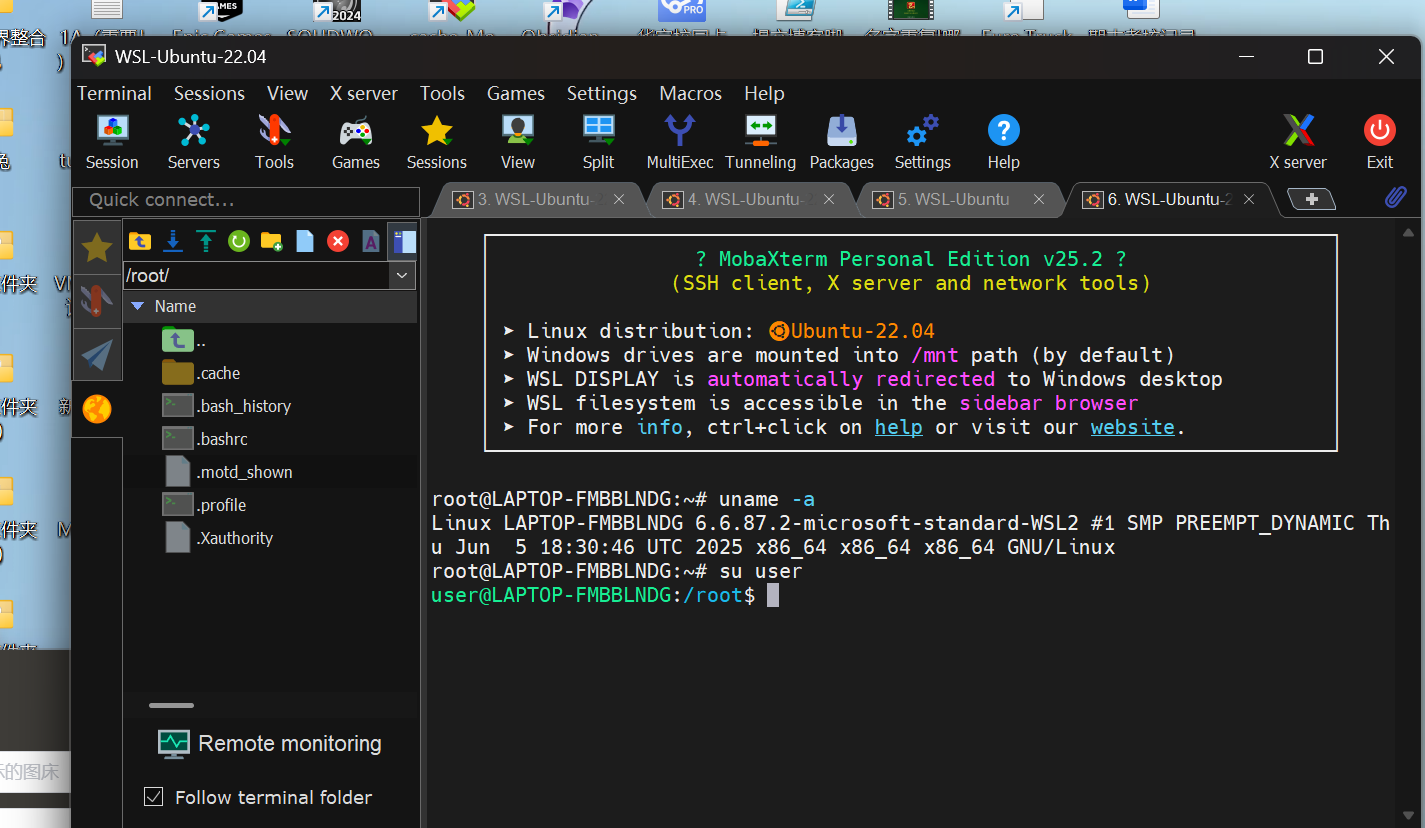Open the Session toolbar button
The image size is (1425, 828).
click(112, 143)
